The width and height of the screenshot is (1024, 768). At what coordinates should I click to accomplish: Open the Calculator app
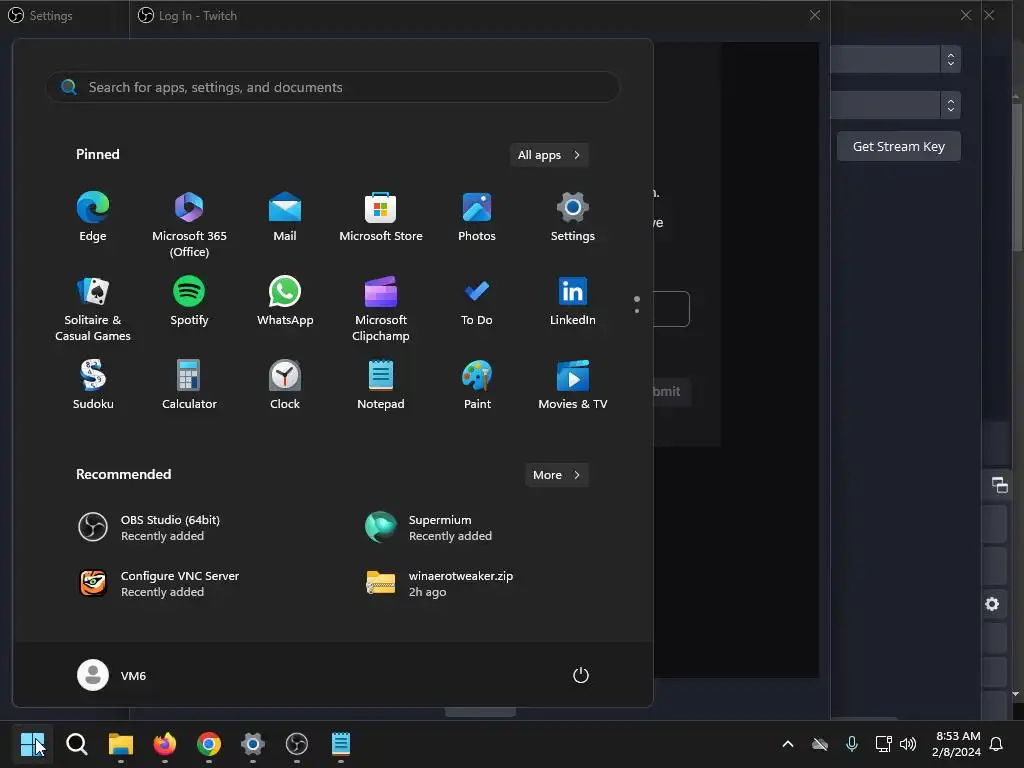click(189, 385)
